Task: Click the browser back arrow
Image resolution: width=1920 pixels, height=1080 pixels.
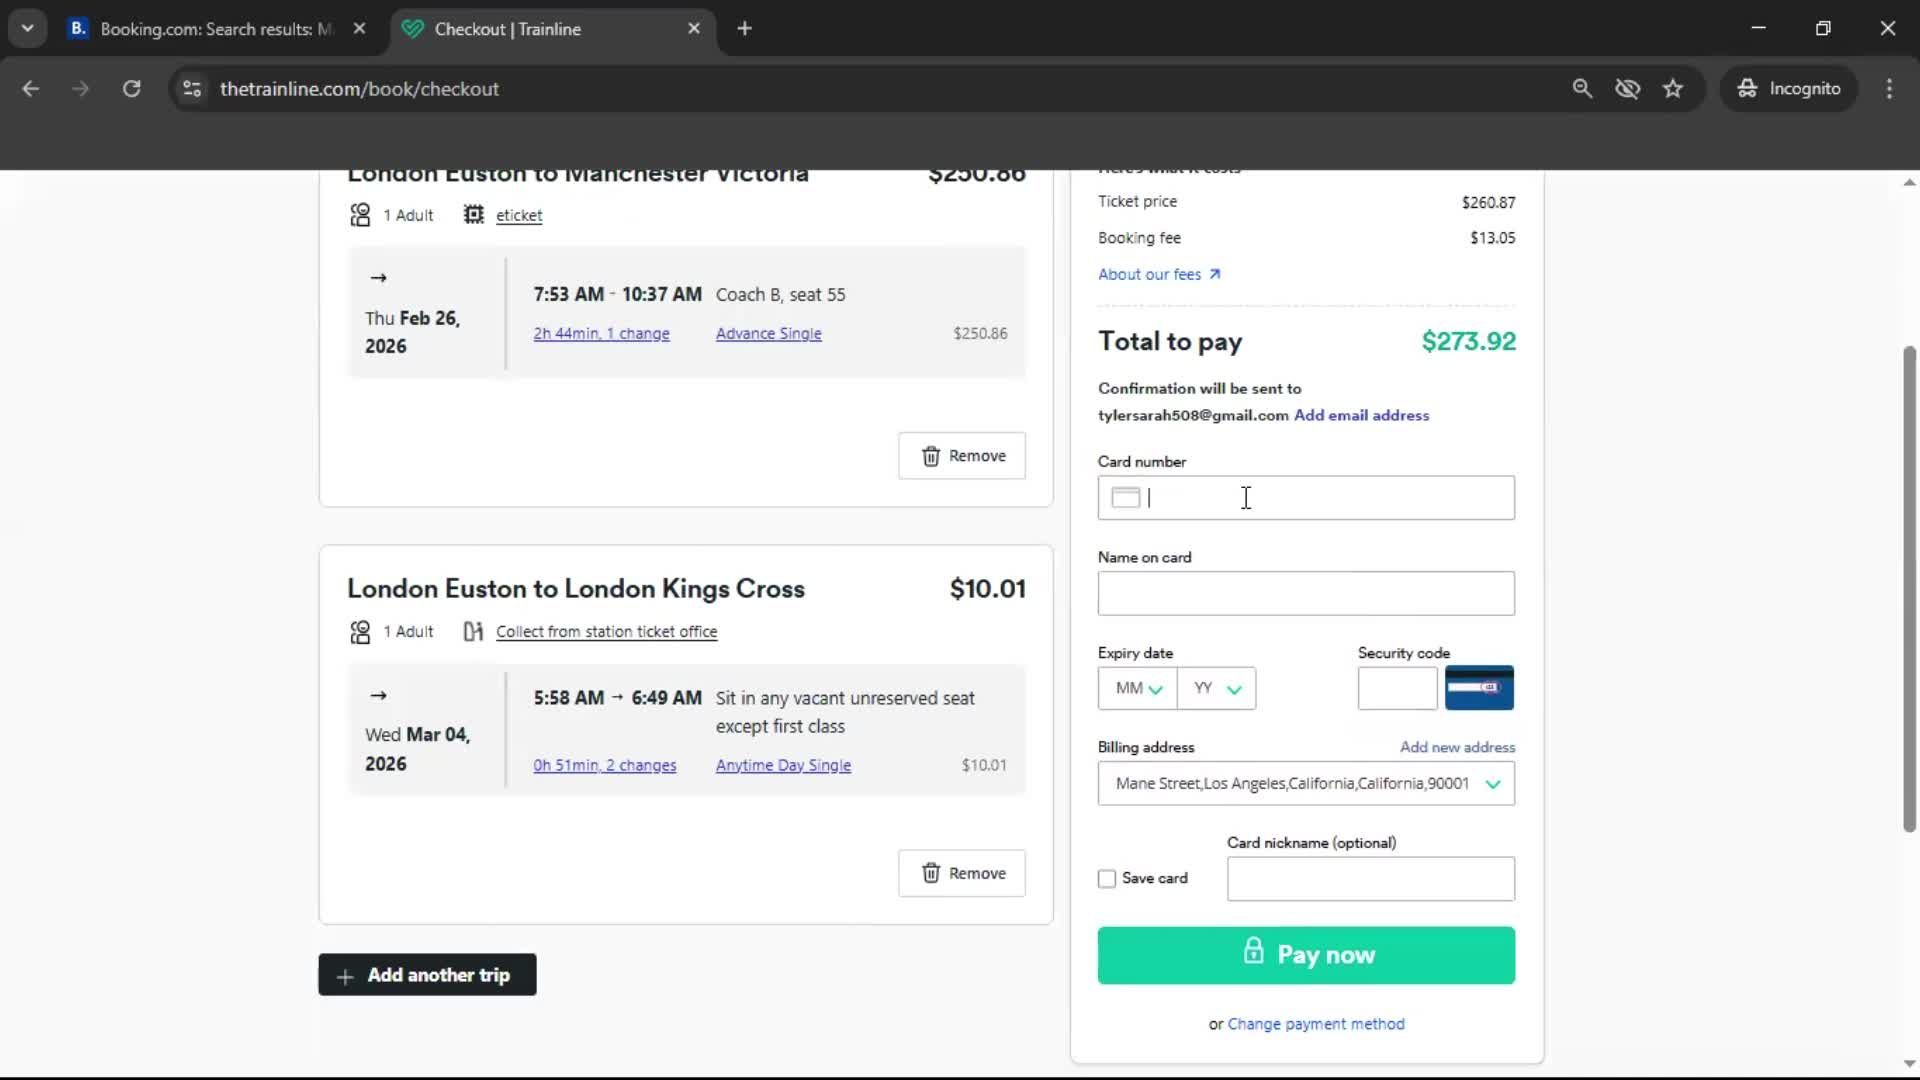Action: tap(31, 88)
